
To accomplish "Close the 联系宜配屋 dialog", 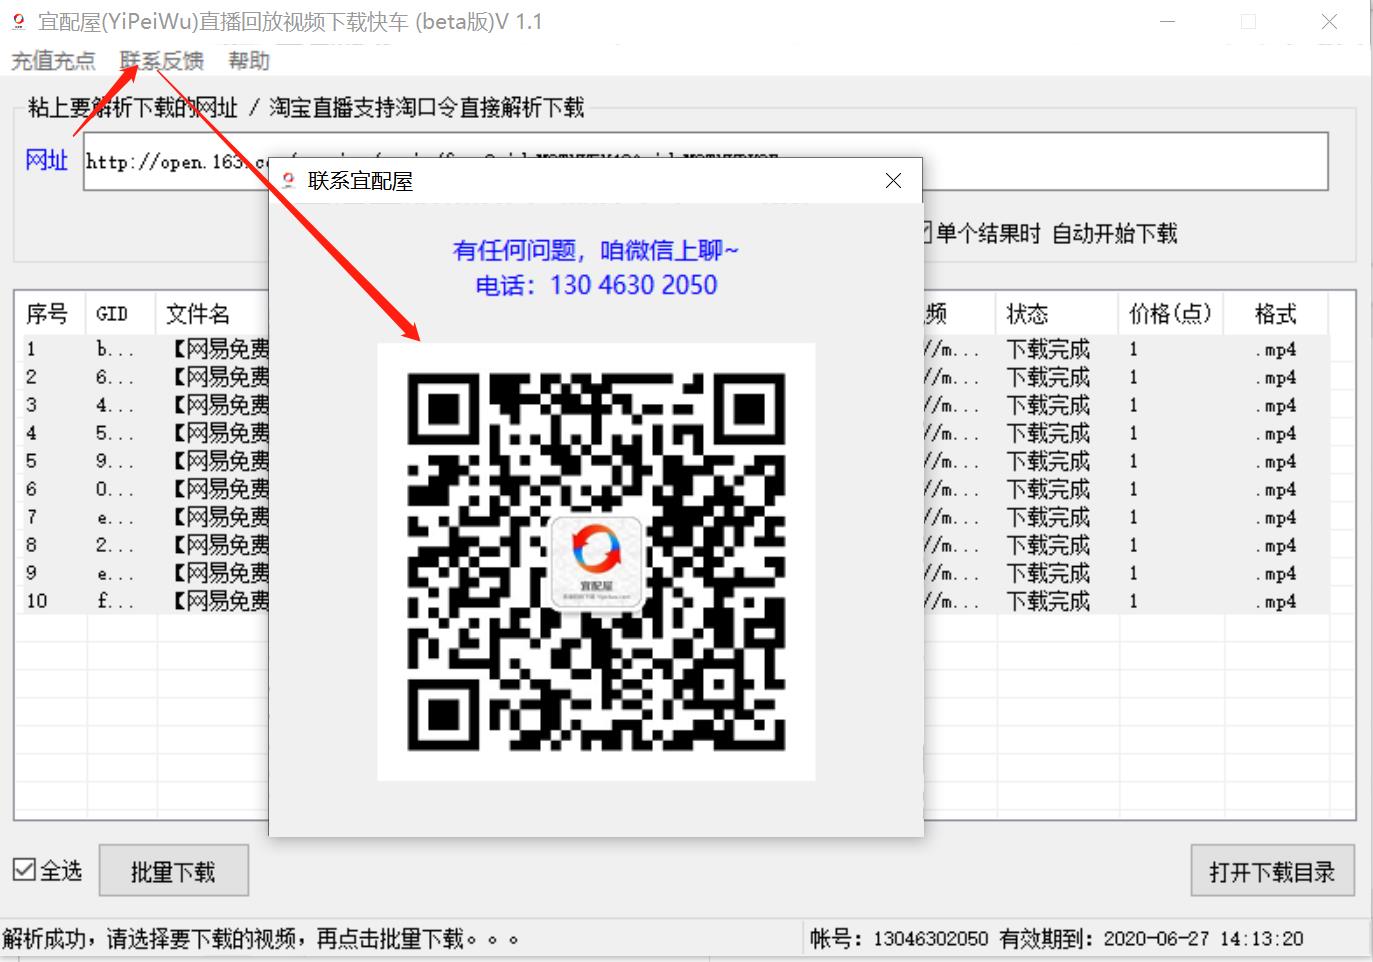I will click(893, 181).
